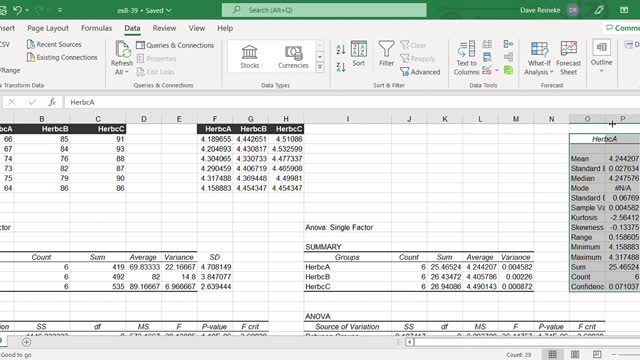Click cell value 4.189655
640x360 pixels.
pyautogui.click(x=215, y=139)
